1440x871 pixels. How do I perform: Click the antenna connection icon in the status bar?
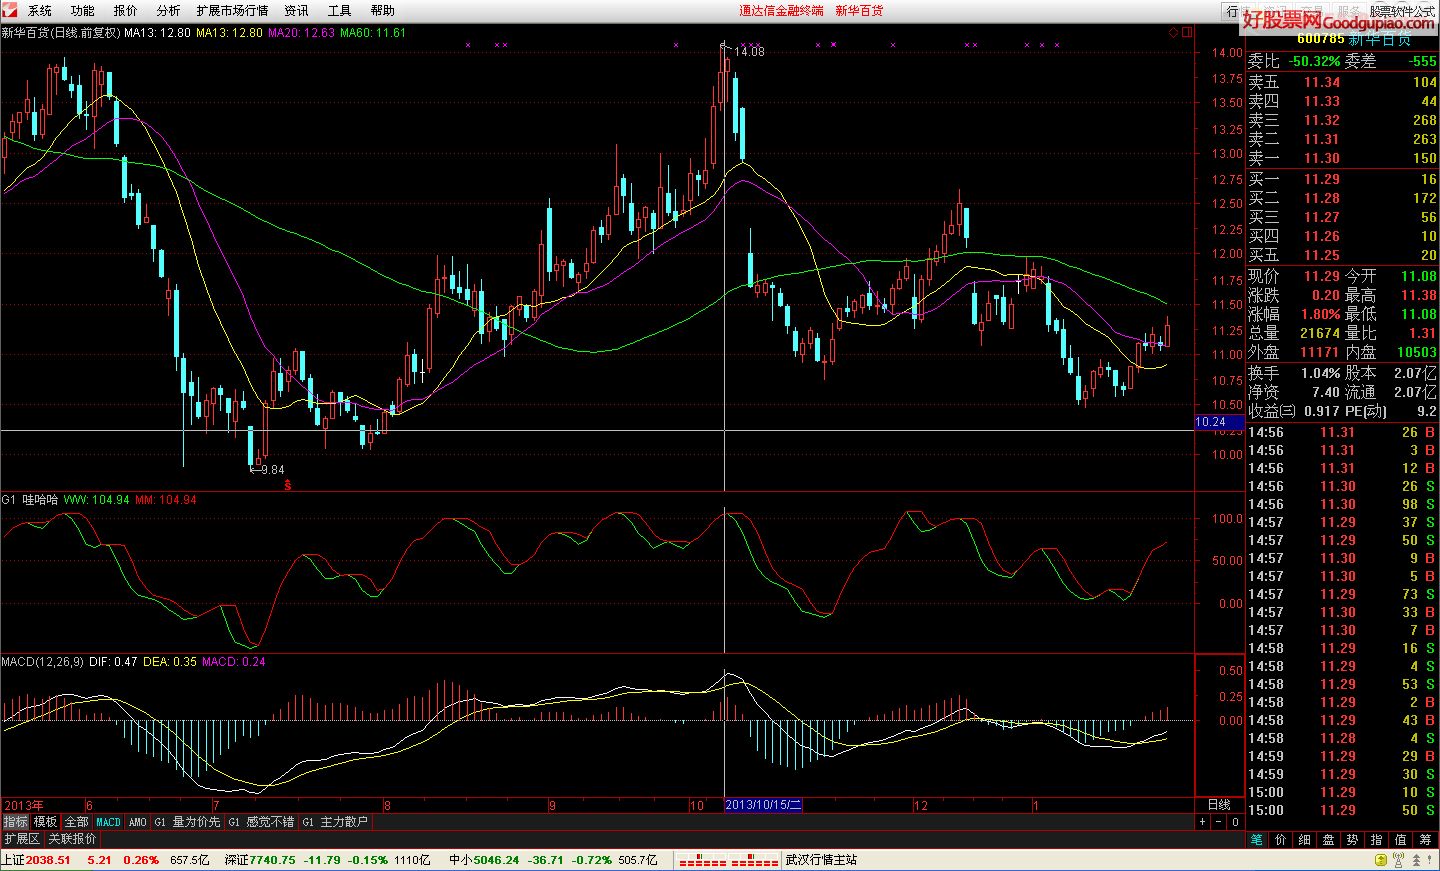[1398, 860]
